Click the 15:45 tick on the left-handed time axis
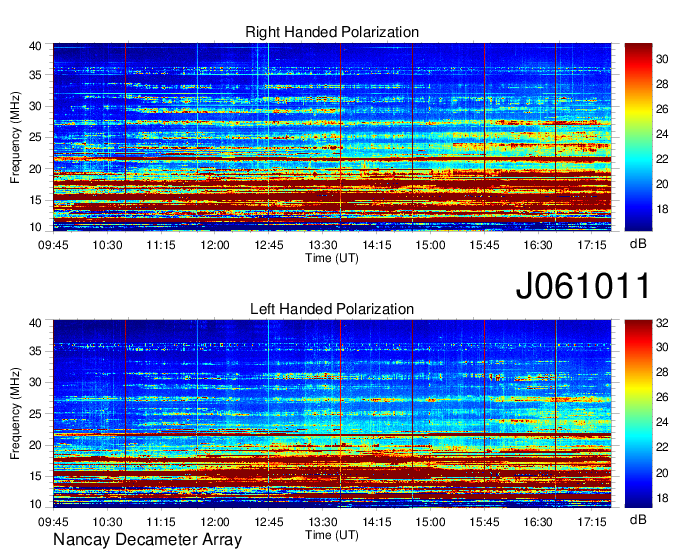 pos(484,522)
